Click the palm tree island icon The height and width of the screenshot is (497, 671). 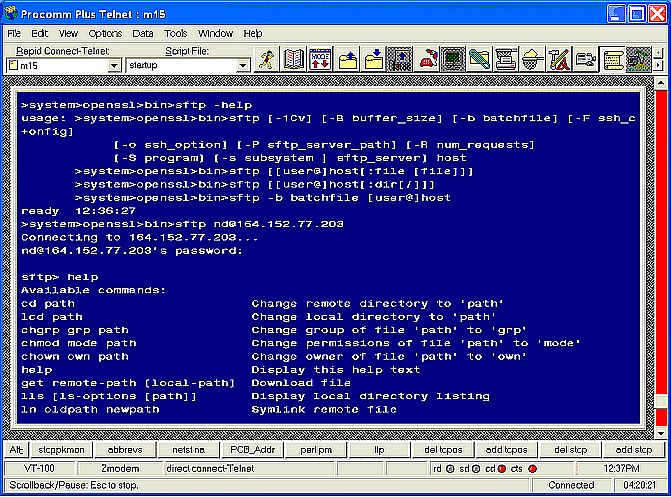[x=639, y=60]
